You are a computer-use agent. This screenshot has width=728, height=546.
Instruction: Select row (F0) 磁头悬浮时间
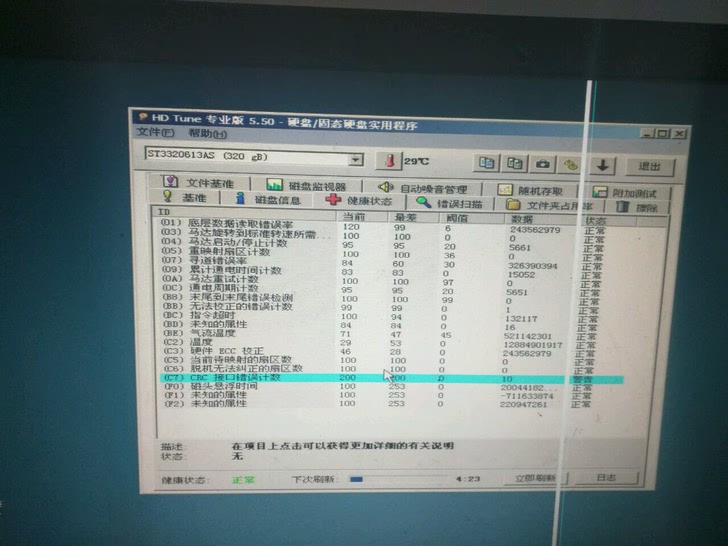pos(389,387)
